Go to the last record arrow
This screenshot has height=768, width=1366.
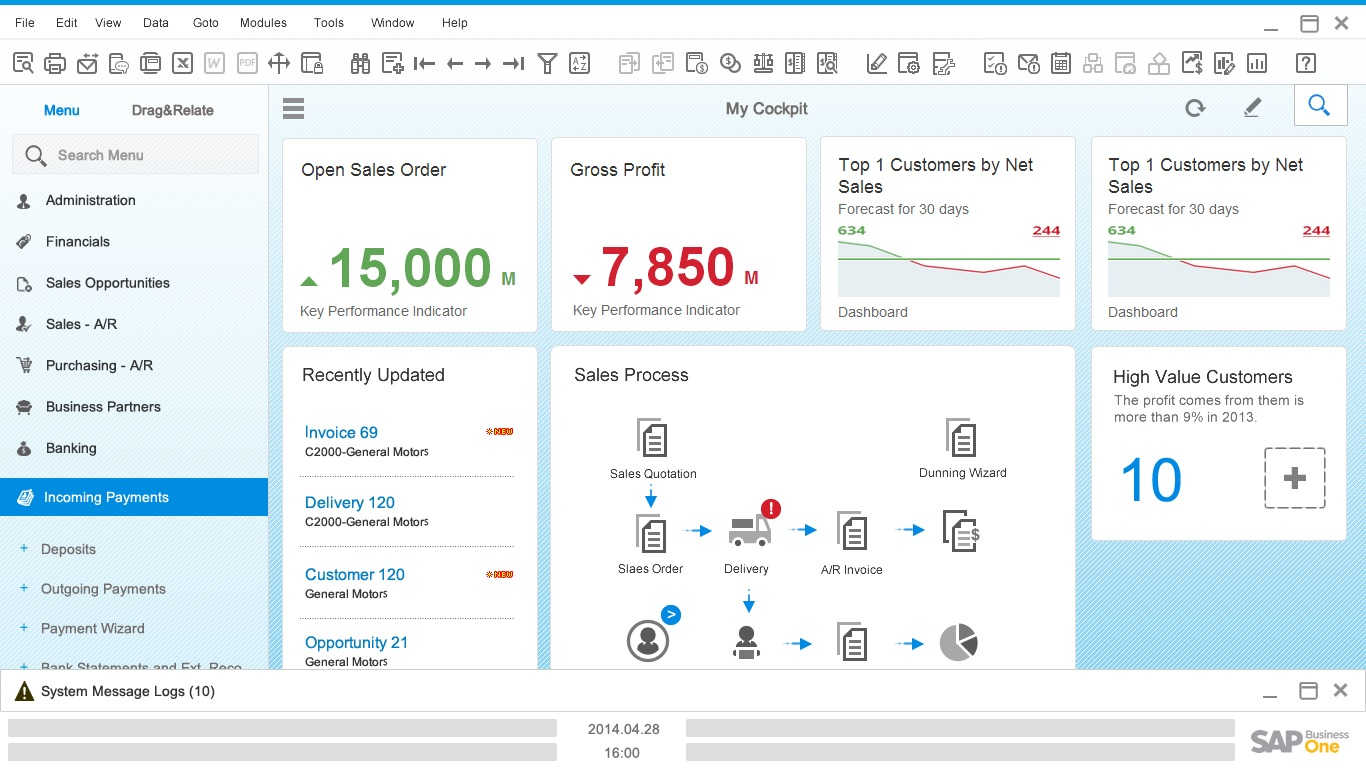(513, 64)
